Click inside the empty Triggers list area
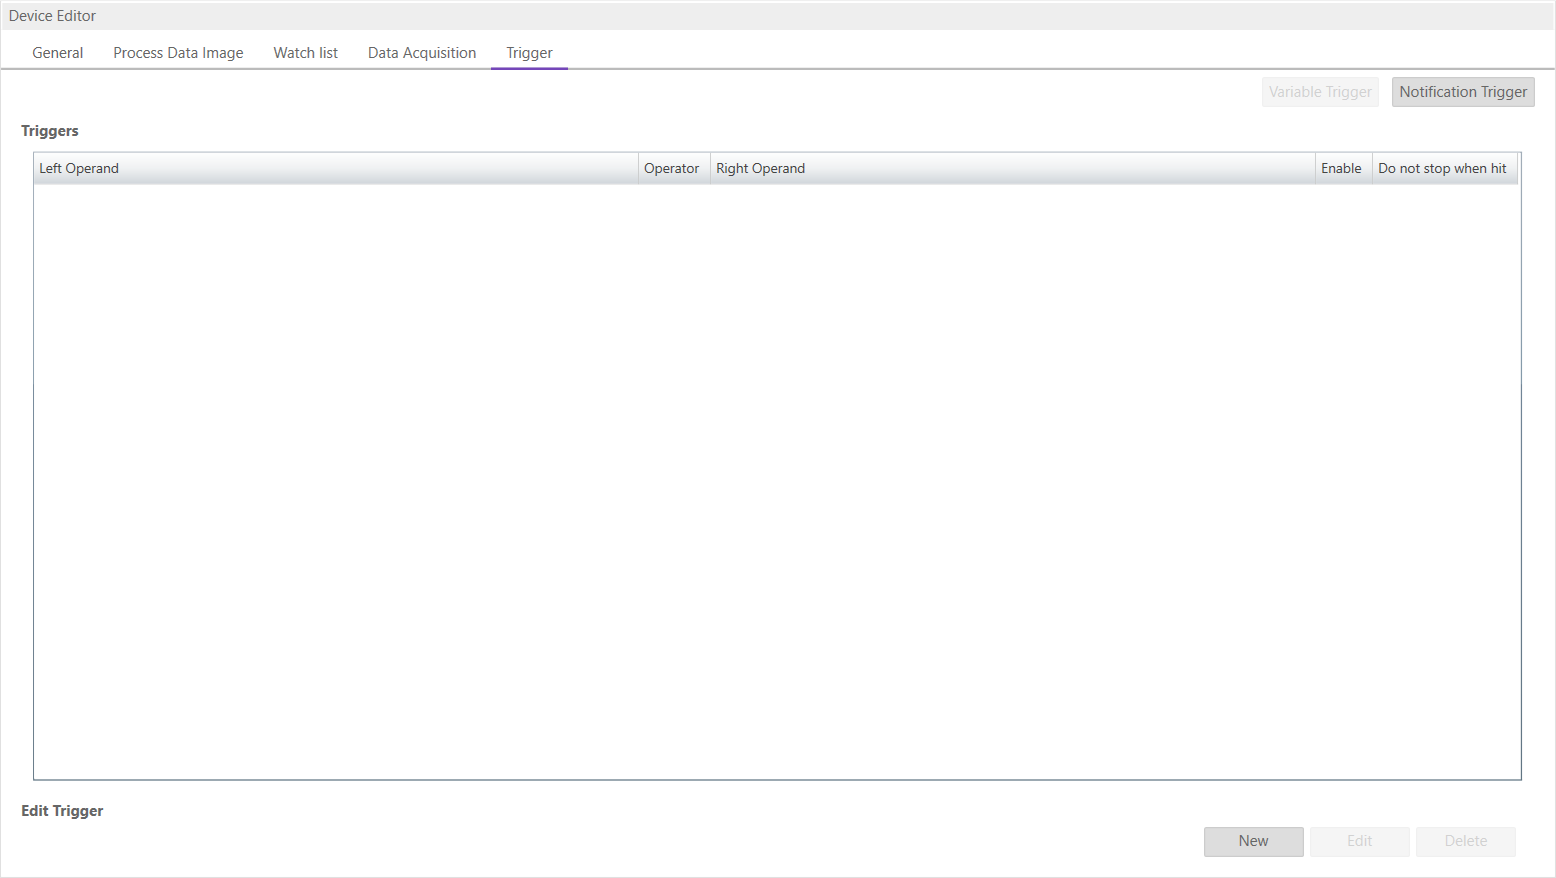Screen dimensions: 1556x878 [776, 480]
